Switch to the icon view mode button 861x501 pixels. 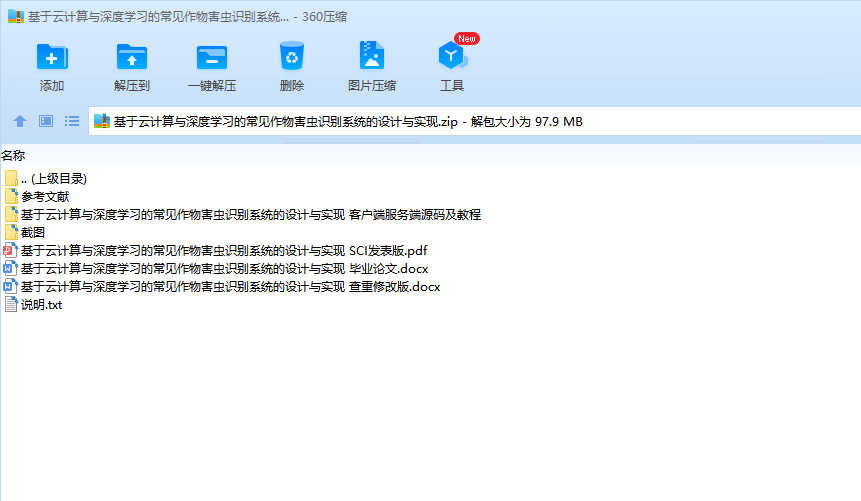[x=46, y=121]
